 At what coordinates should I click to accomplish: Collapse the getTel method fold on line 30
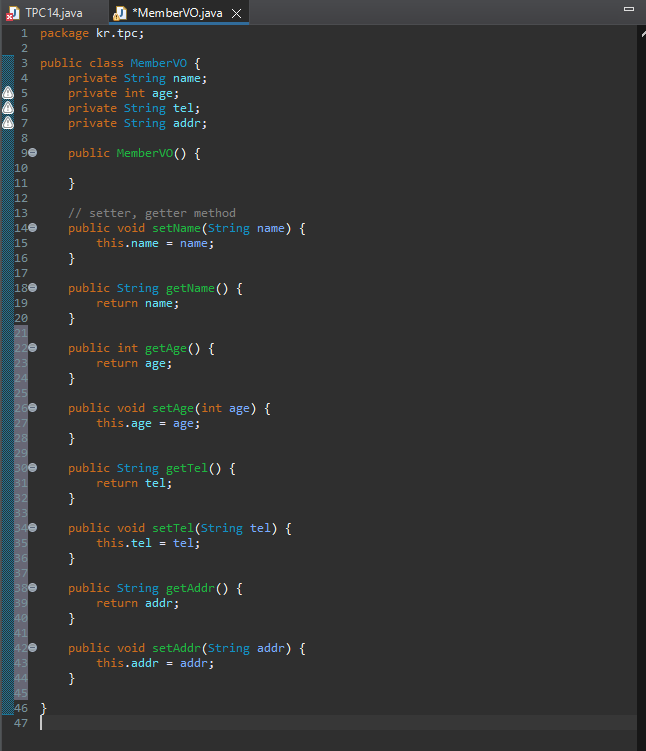(33, 468)
